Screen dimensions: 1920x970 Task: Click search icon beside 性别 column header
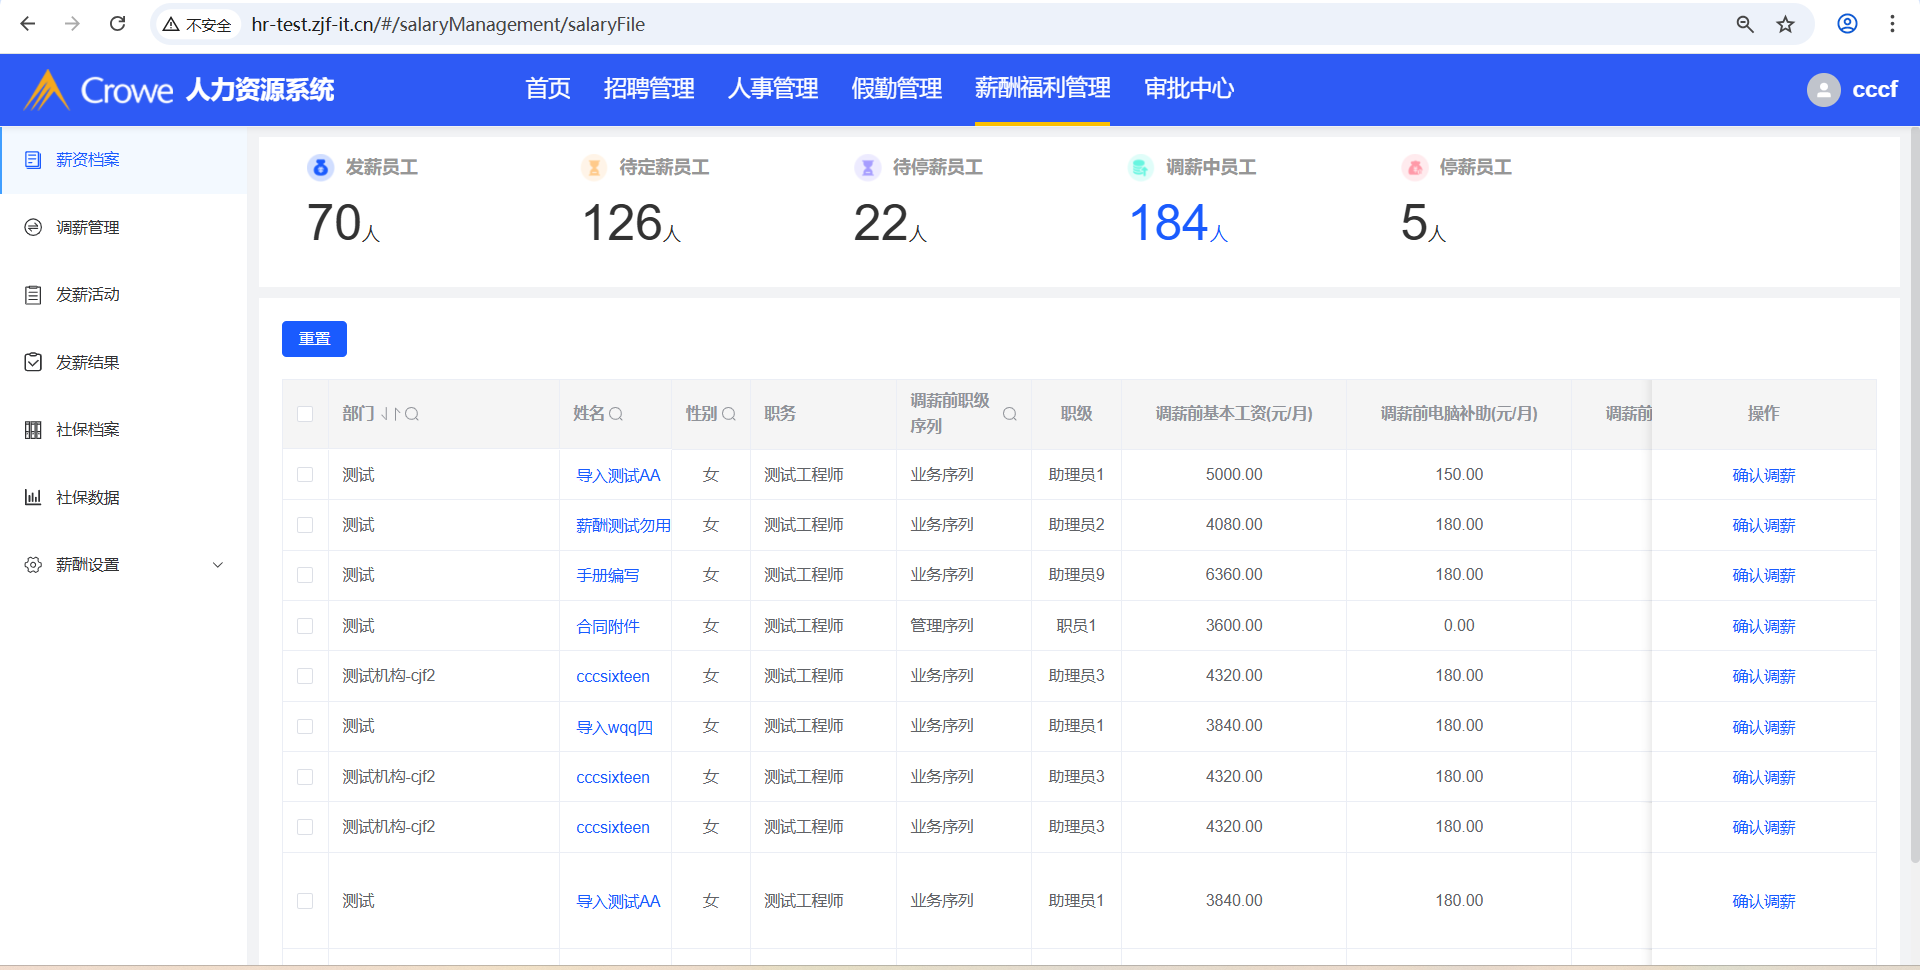tap(729, 414)
